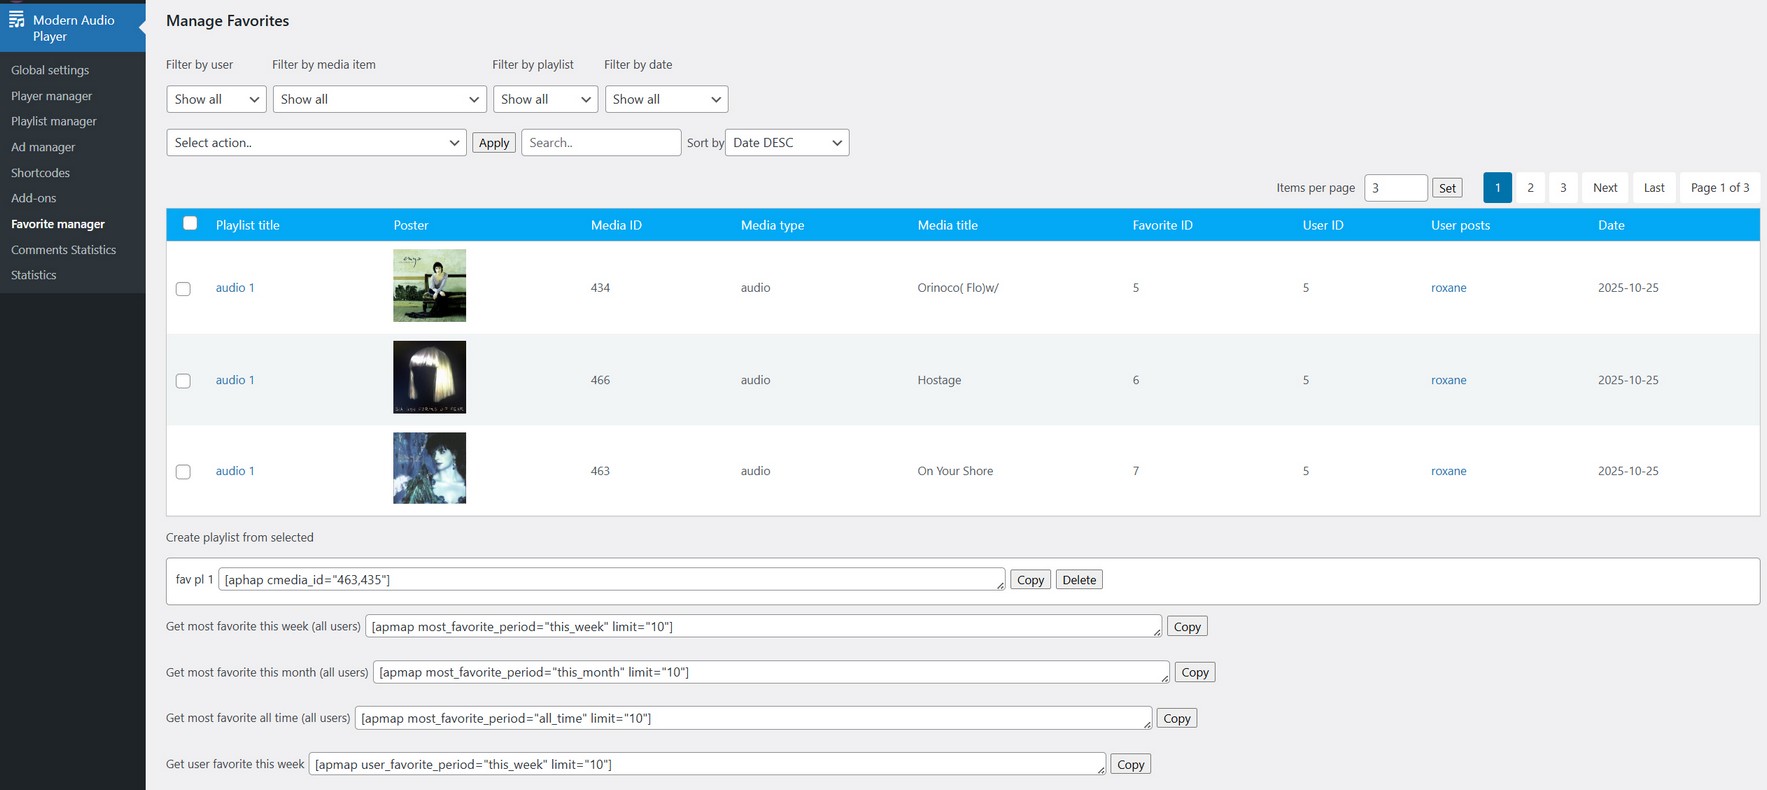1767x790 pixels.
Task: Expand the Sort by Date DESC dropdown
Action: point(787,143)
